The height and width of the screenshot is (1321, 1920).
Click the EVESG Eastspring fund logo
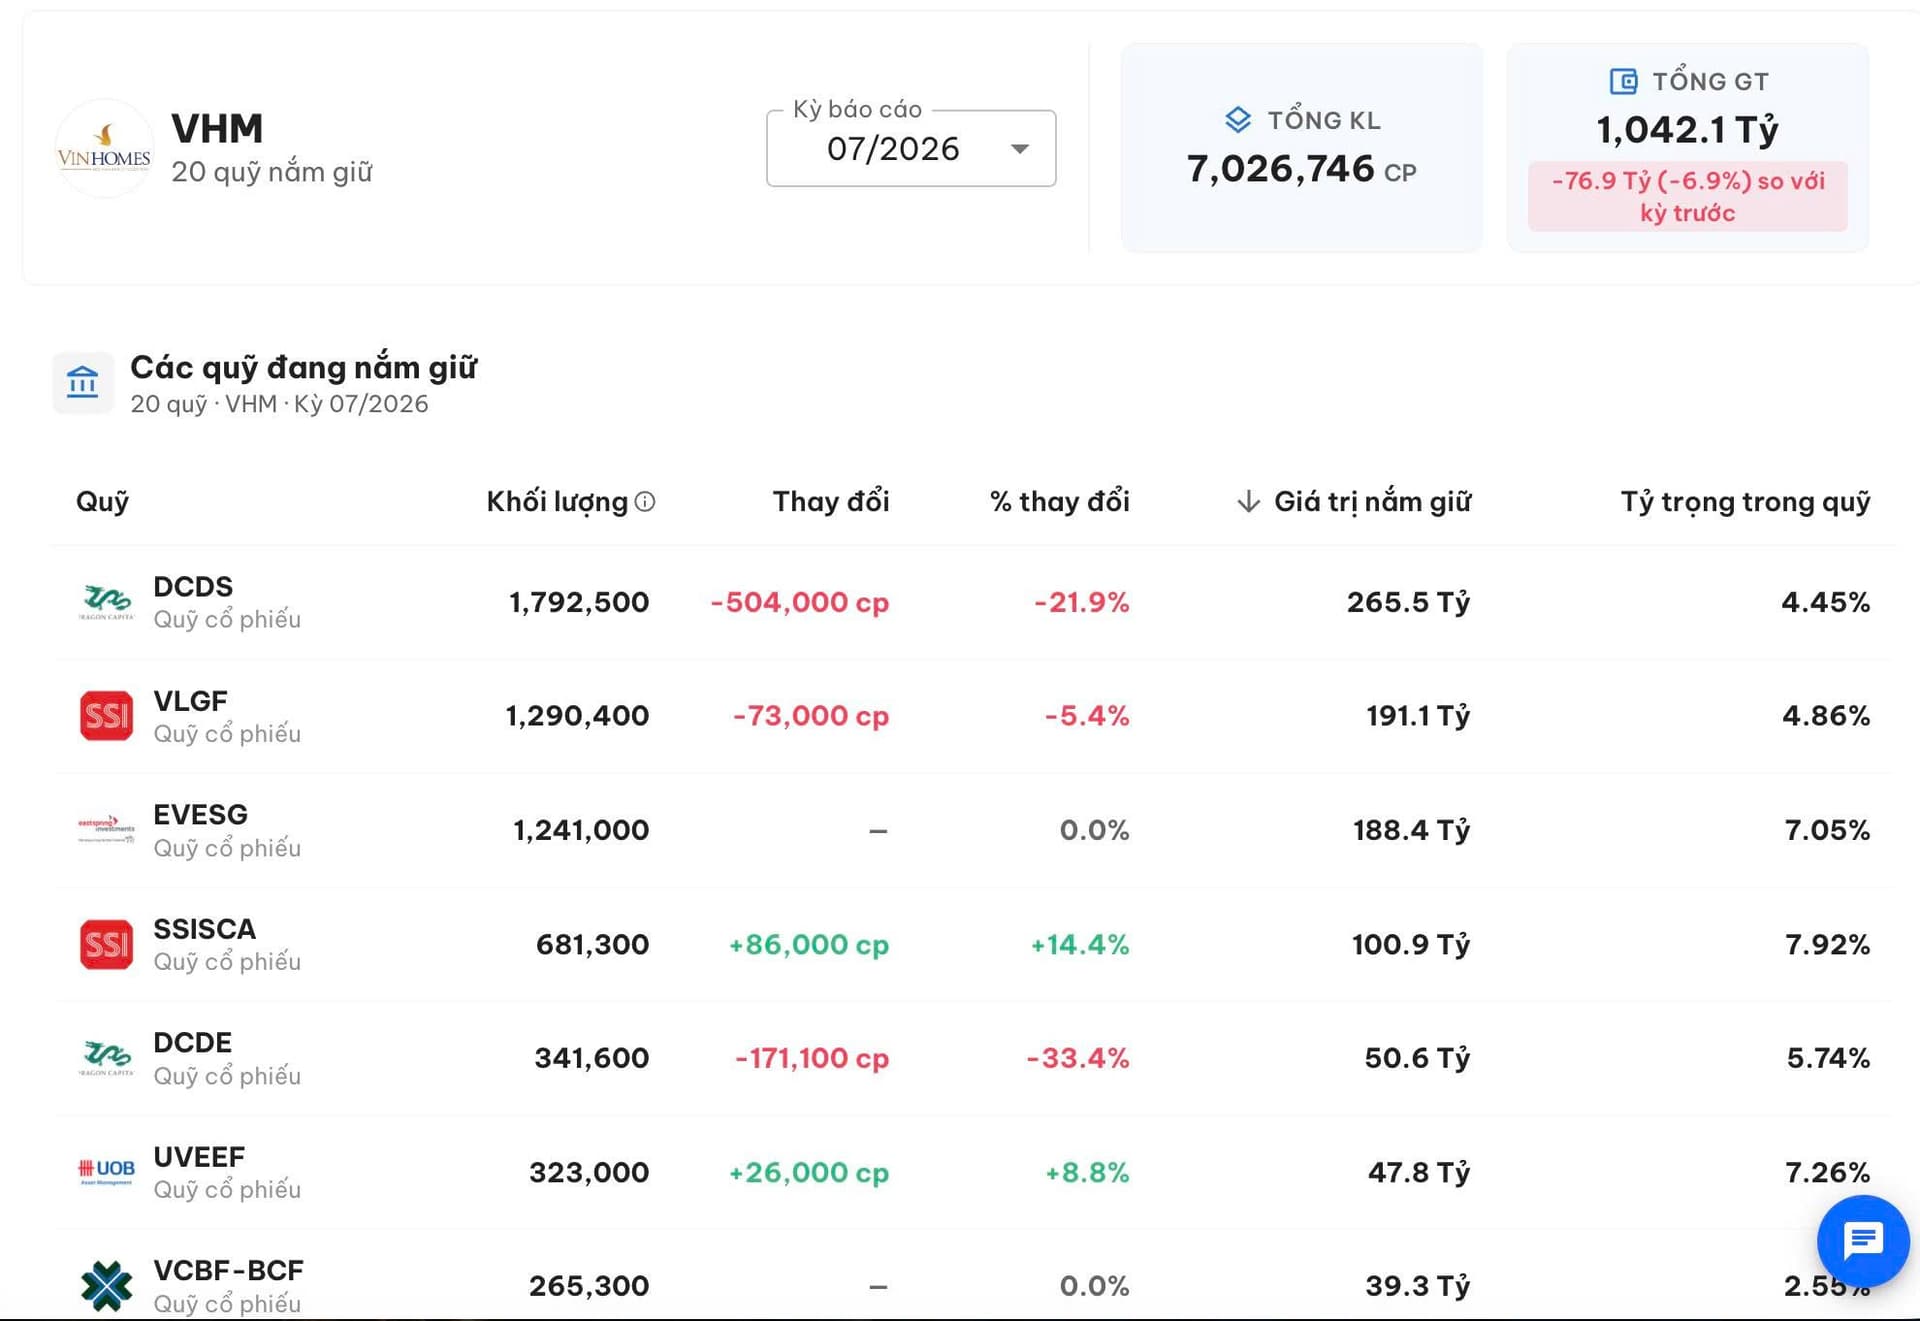coord(106,829)
